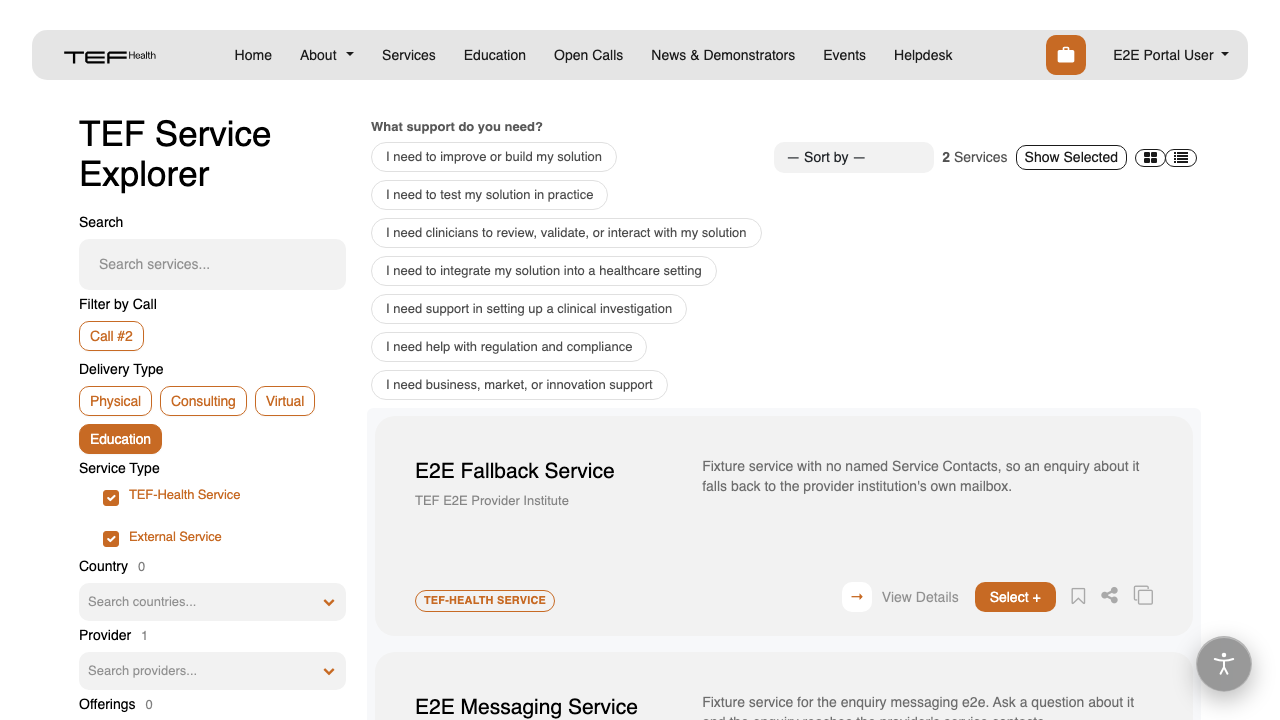Share the E2E Fallback Service

point(1110,596)
